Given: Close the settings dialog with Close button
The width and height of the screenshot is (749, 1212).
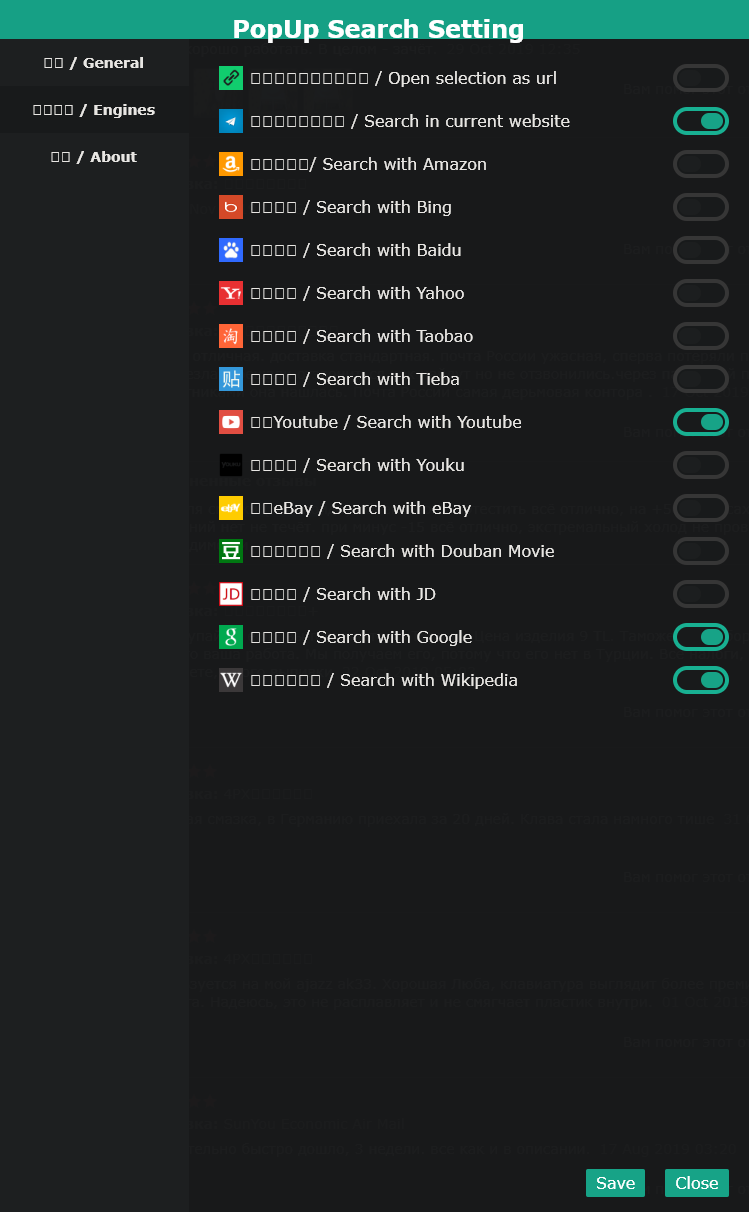Looking at the screenshot, I should click(697, 1183).
